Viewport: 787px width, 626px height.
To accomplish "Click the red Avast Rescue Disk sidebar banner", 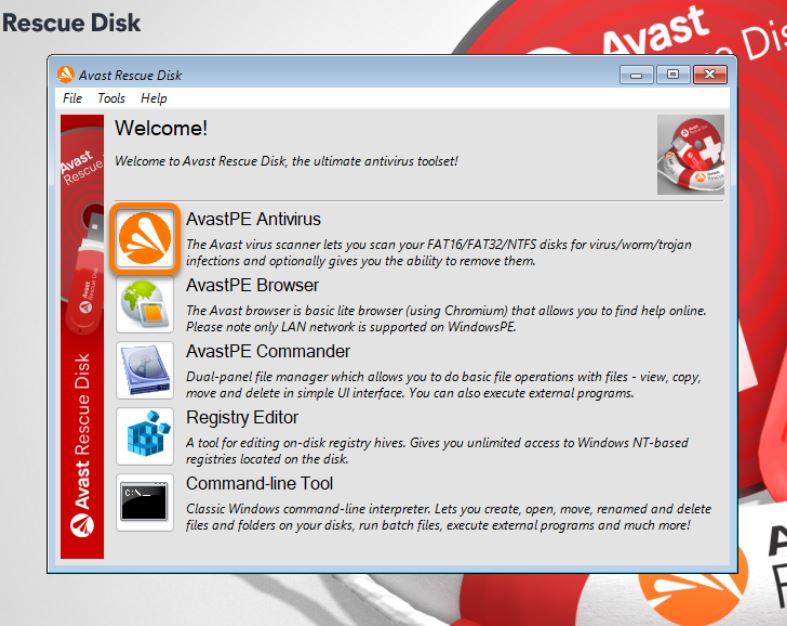I will [x=82, y=336].
